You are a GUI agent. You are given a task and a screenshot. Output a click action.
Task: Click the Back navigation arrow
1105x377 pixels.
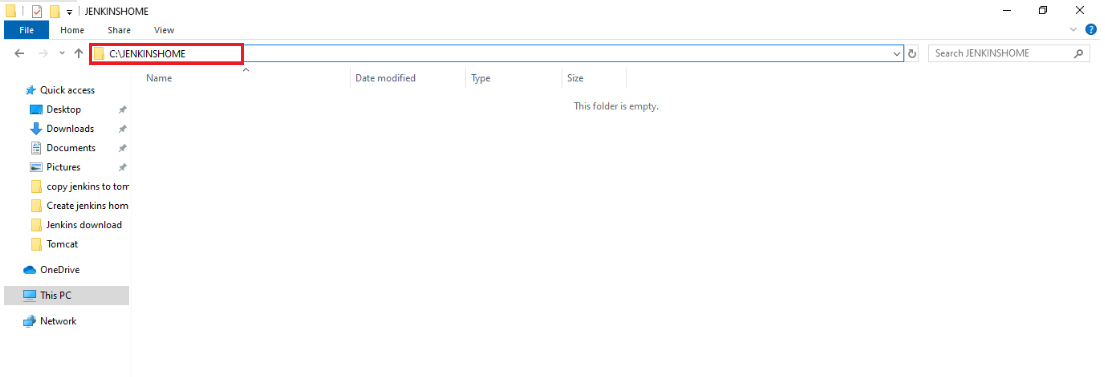coord(19,54)
